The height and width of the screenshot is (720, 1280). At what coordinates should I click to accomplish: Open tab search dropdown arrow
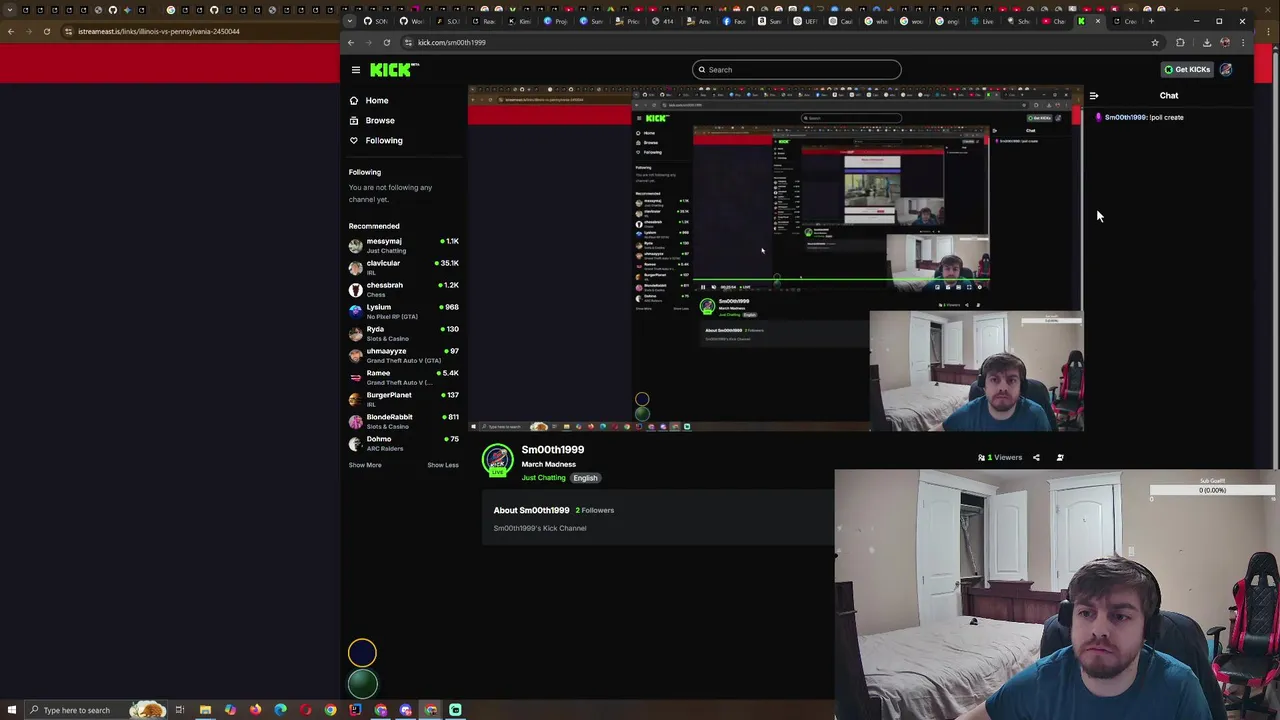(351, 21)
